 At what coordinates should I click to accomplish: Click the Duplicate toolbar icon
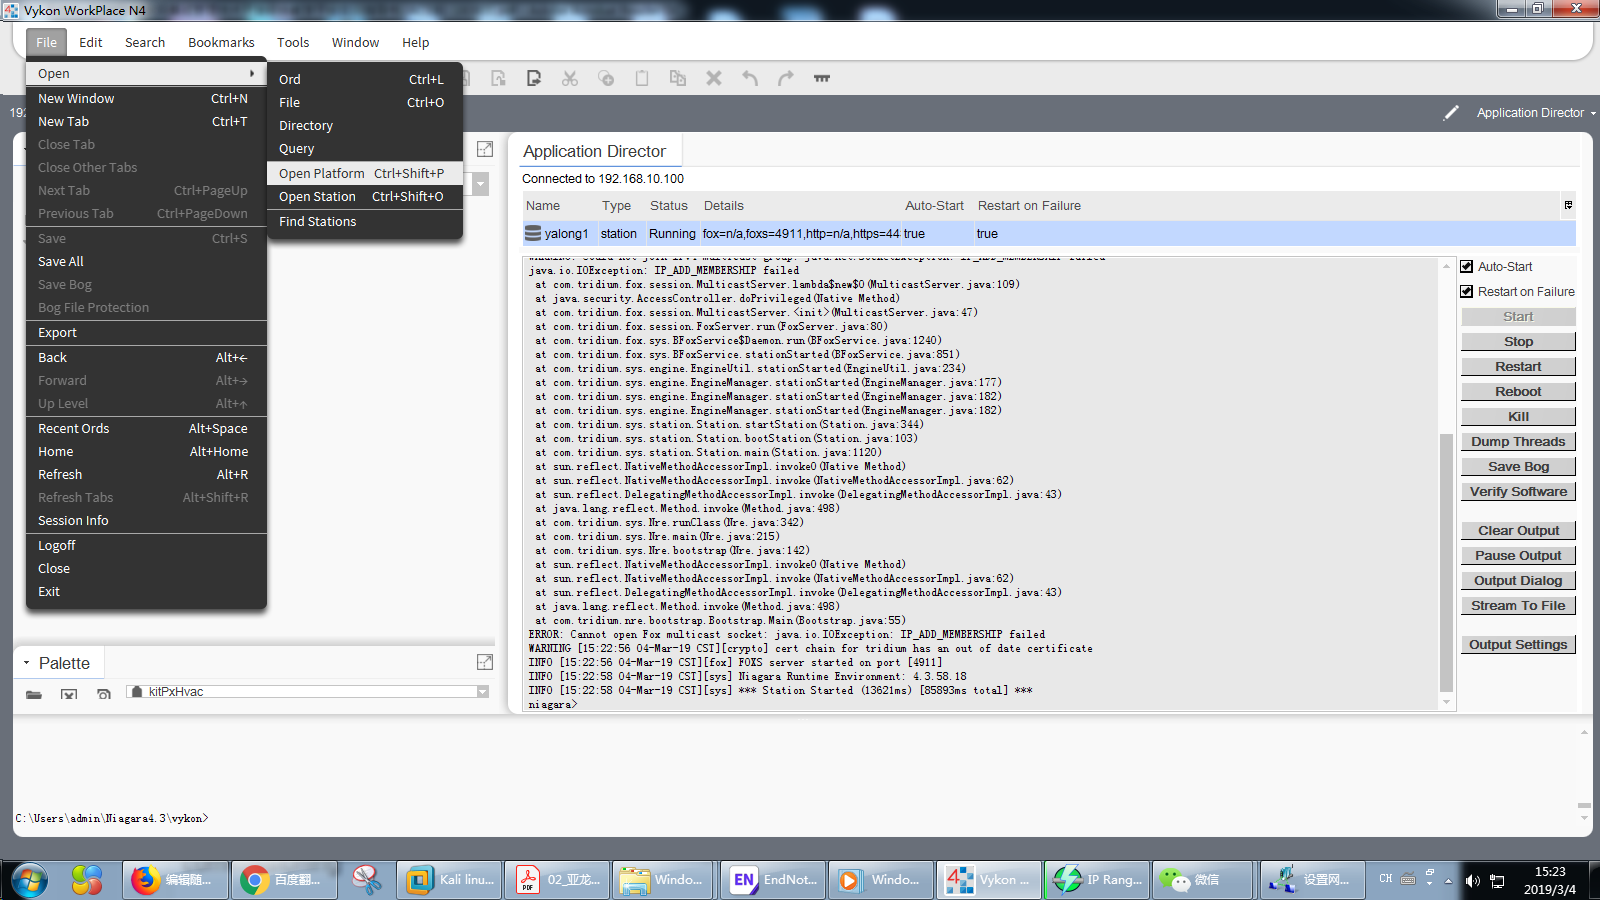coord(606,78)
